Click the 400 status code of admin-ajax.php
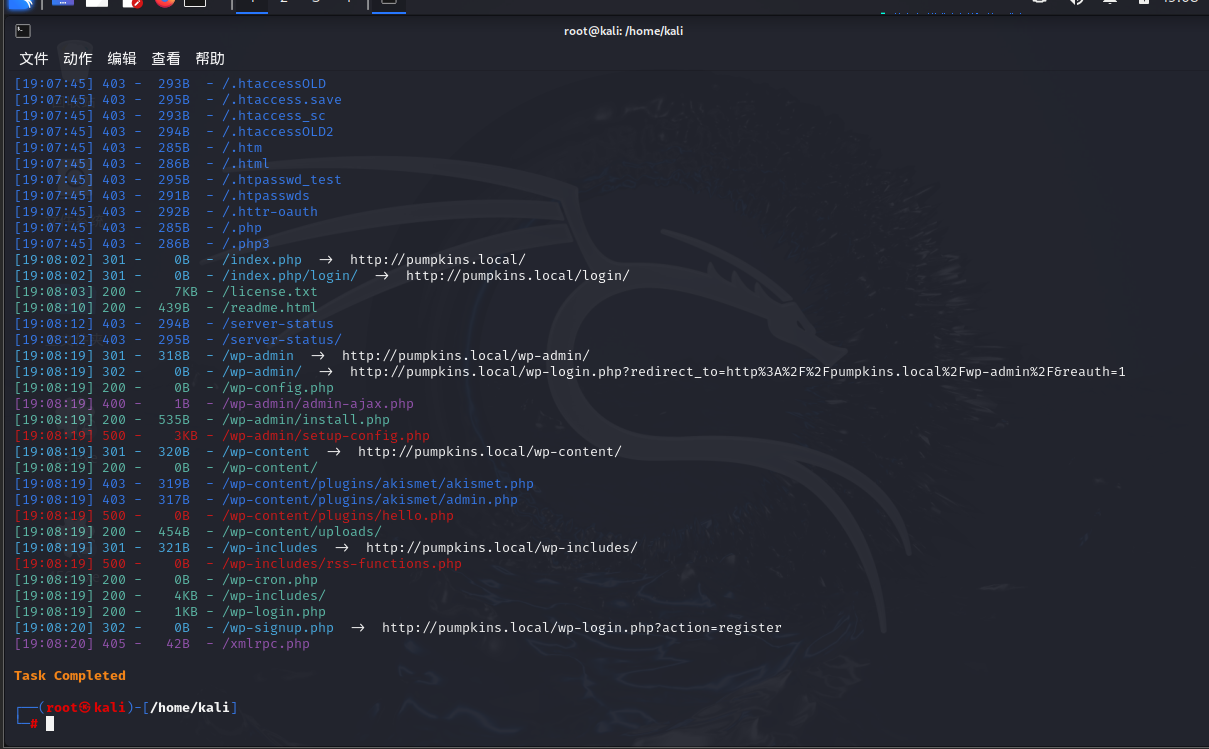The height and width of the screenshot is (749, 1209). click(x=114, y=404)
